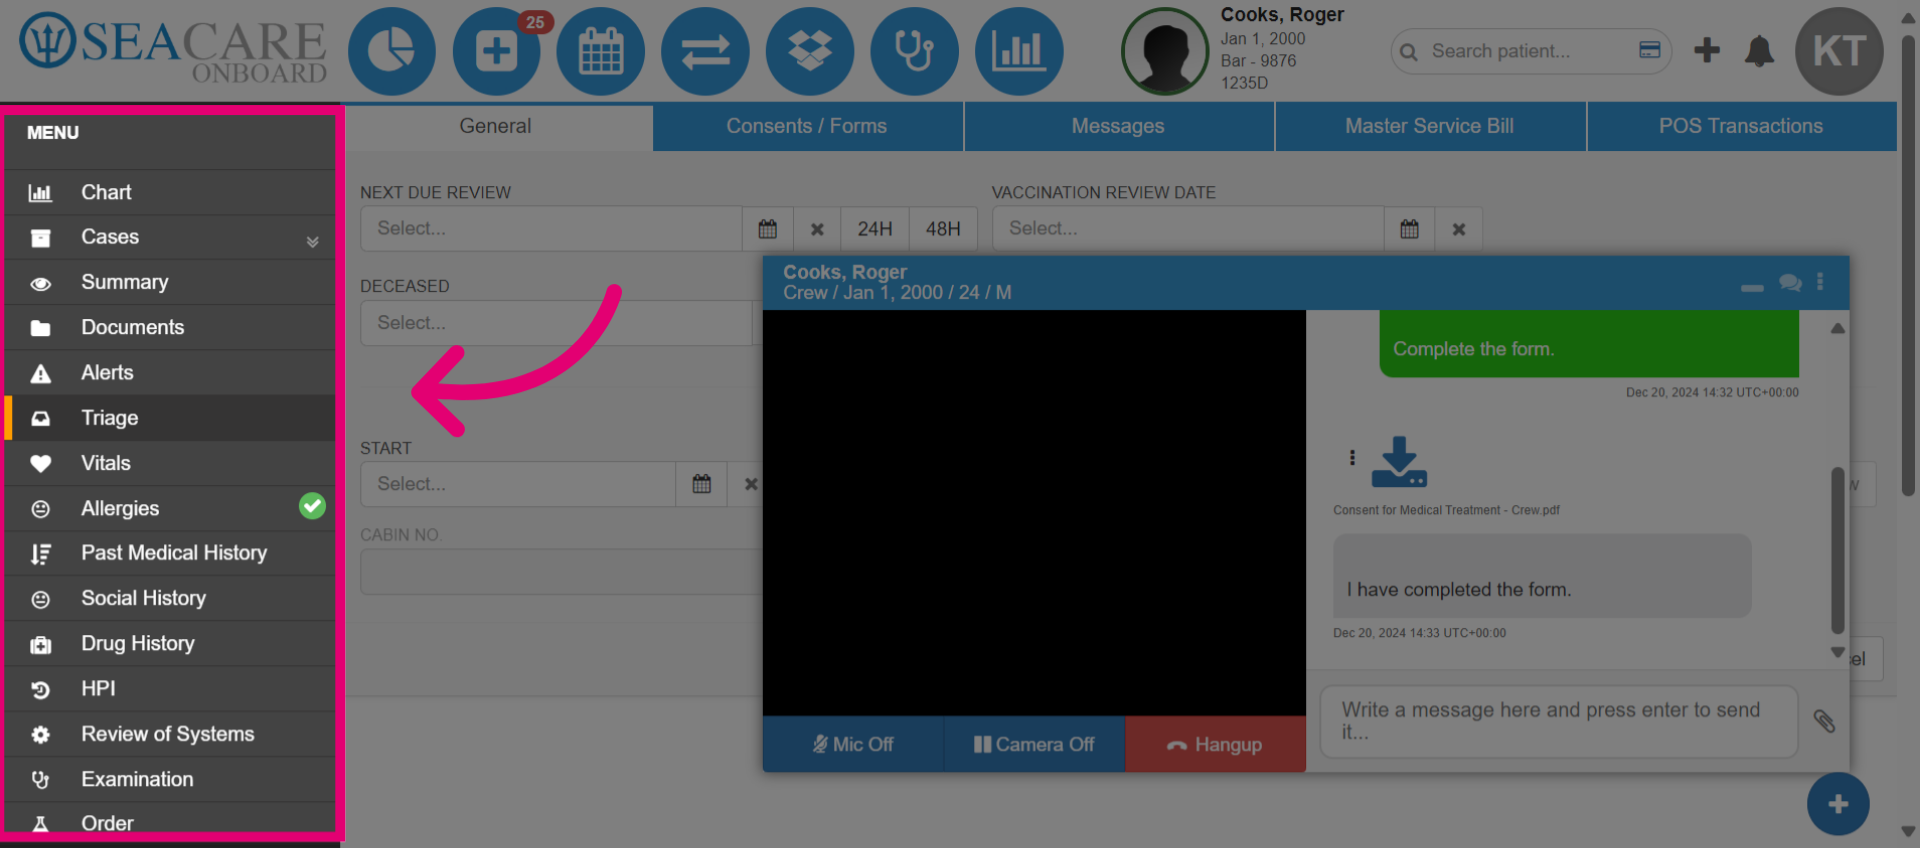Minimize the Cooks, Roger call window

tap(1752, 287)
